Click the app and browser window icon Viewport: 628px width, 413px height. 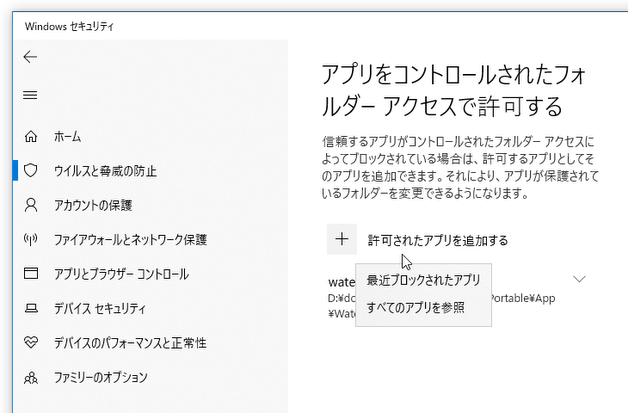[x=31, y=274]
